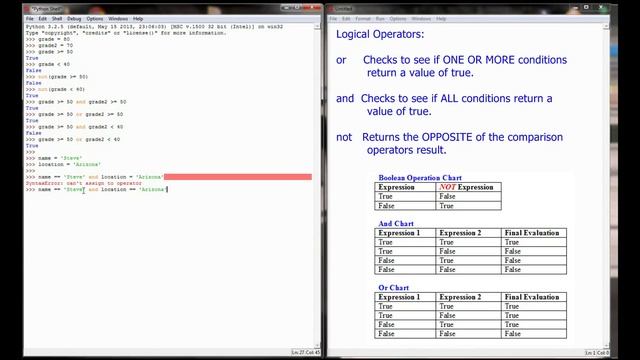640x360 pixels.
Task: Open the File menu in Untitled editor window
Action: point(333,19)
